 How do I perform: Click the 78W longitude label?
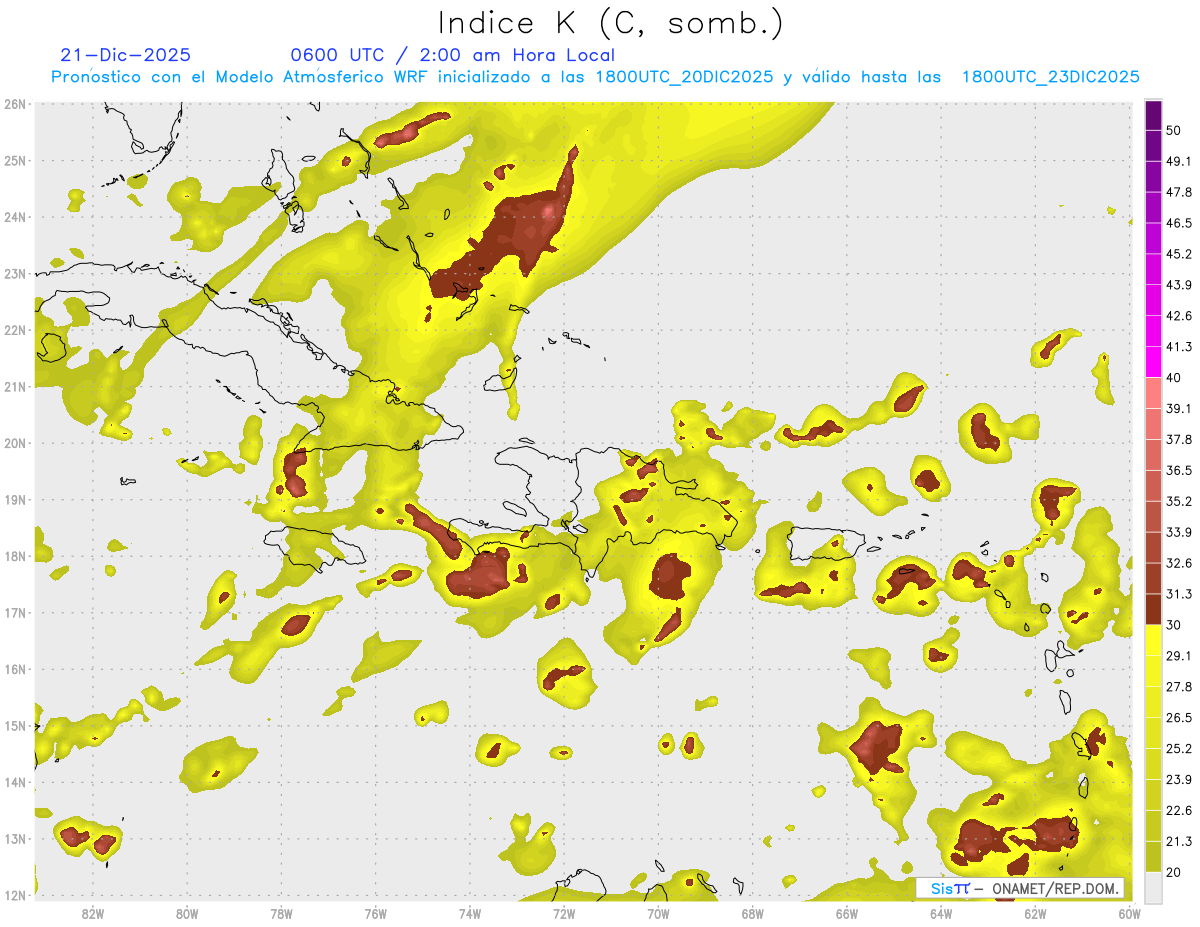pos(281,914)
